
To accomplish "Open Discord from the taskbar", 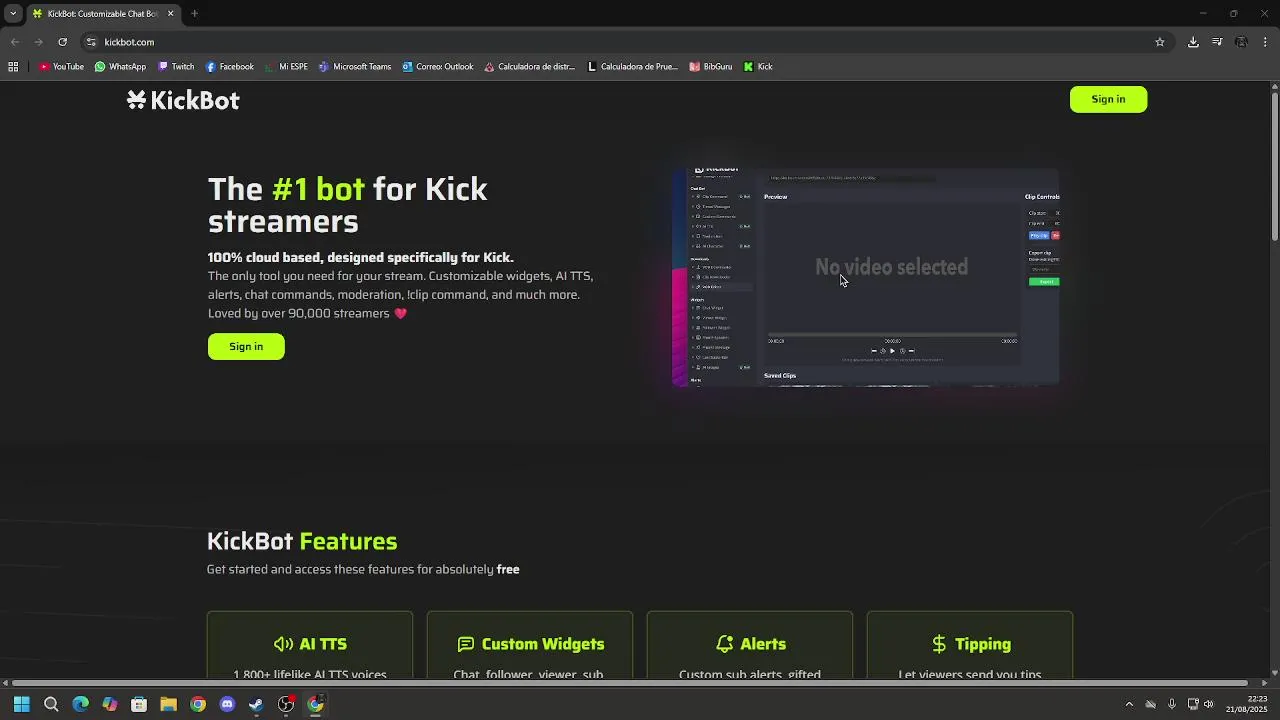I will pos(227,704).
